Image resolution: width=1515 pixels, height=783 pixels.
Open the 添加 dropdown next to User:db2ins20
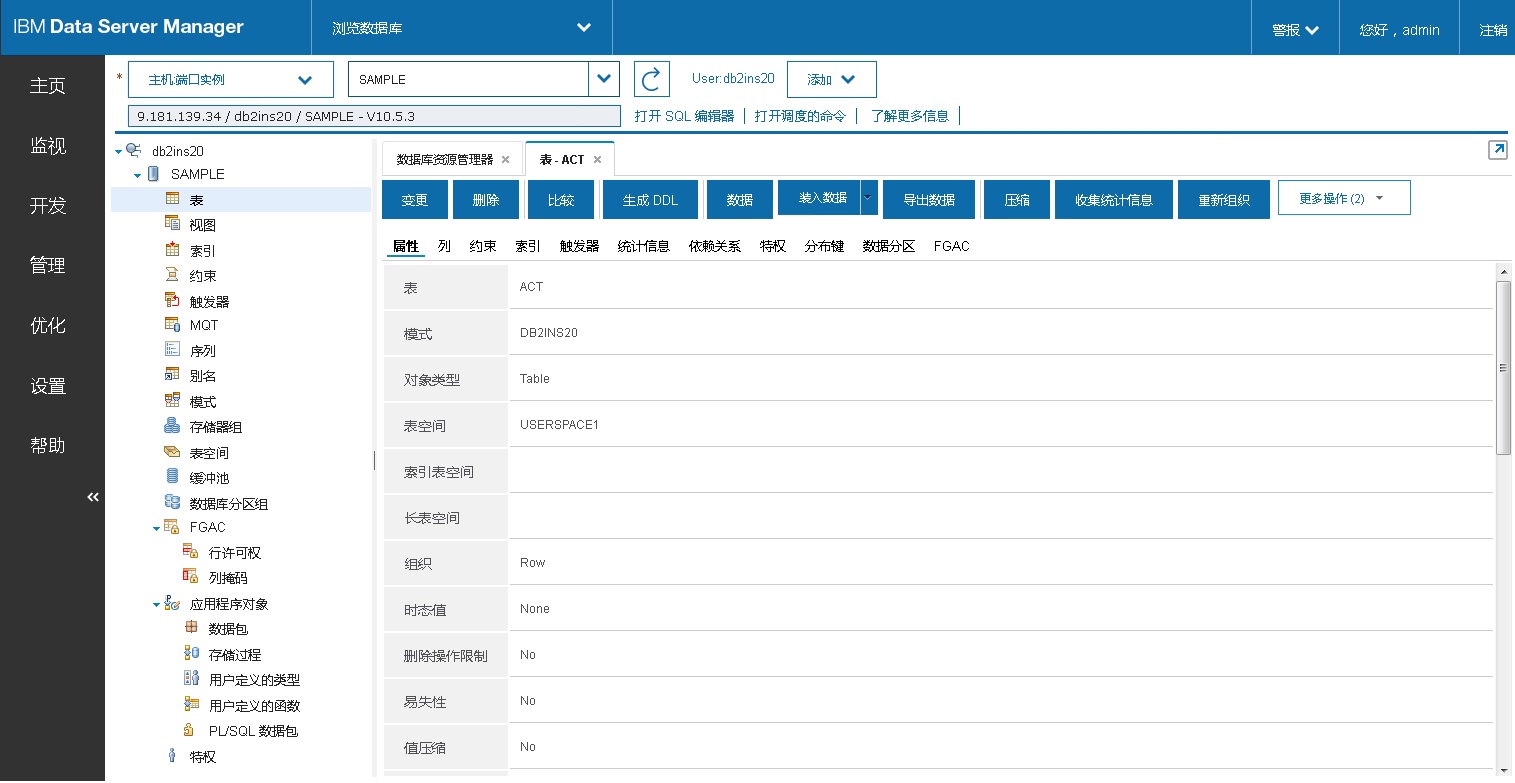[831, 79]
